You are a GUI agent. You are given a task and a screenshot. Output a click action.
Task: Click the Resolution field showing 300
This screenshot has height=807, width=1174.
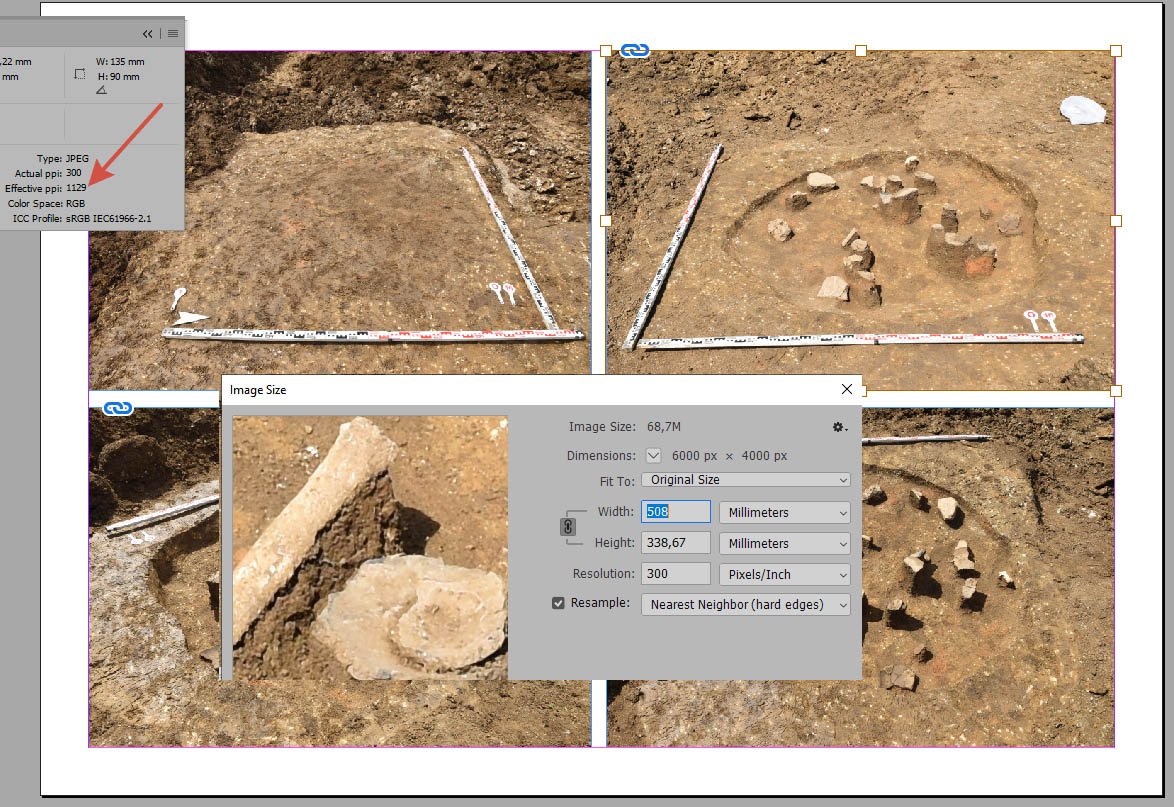[675, 573]
